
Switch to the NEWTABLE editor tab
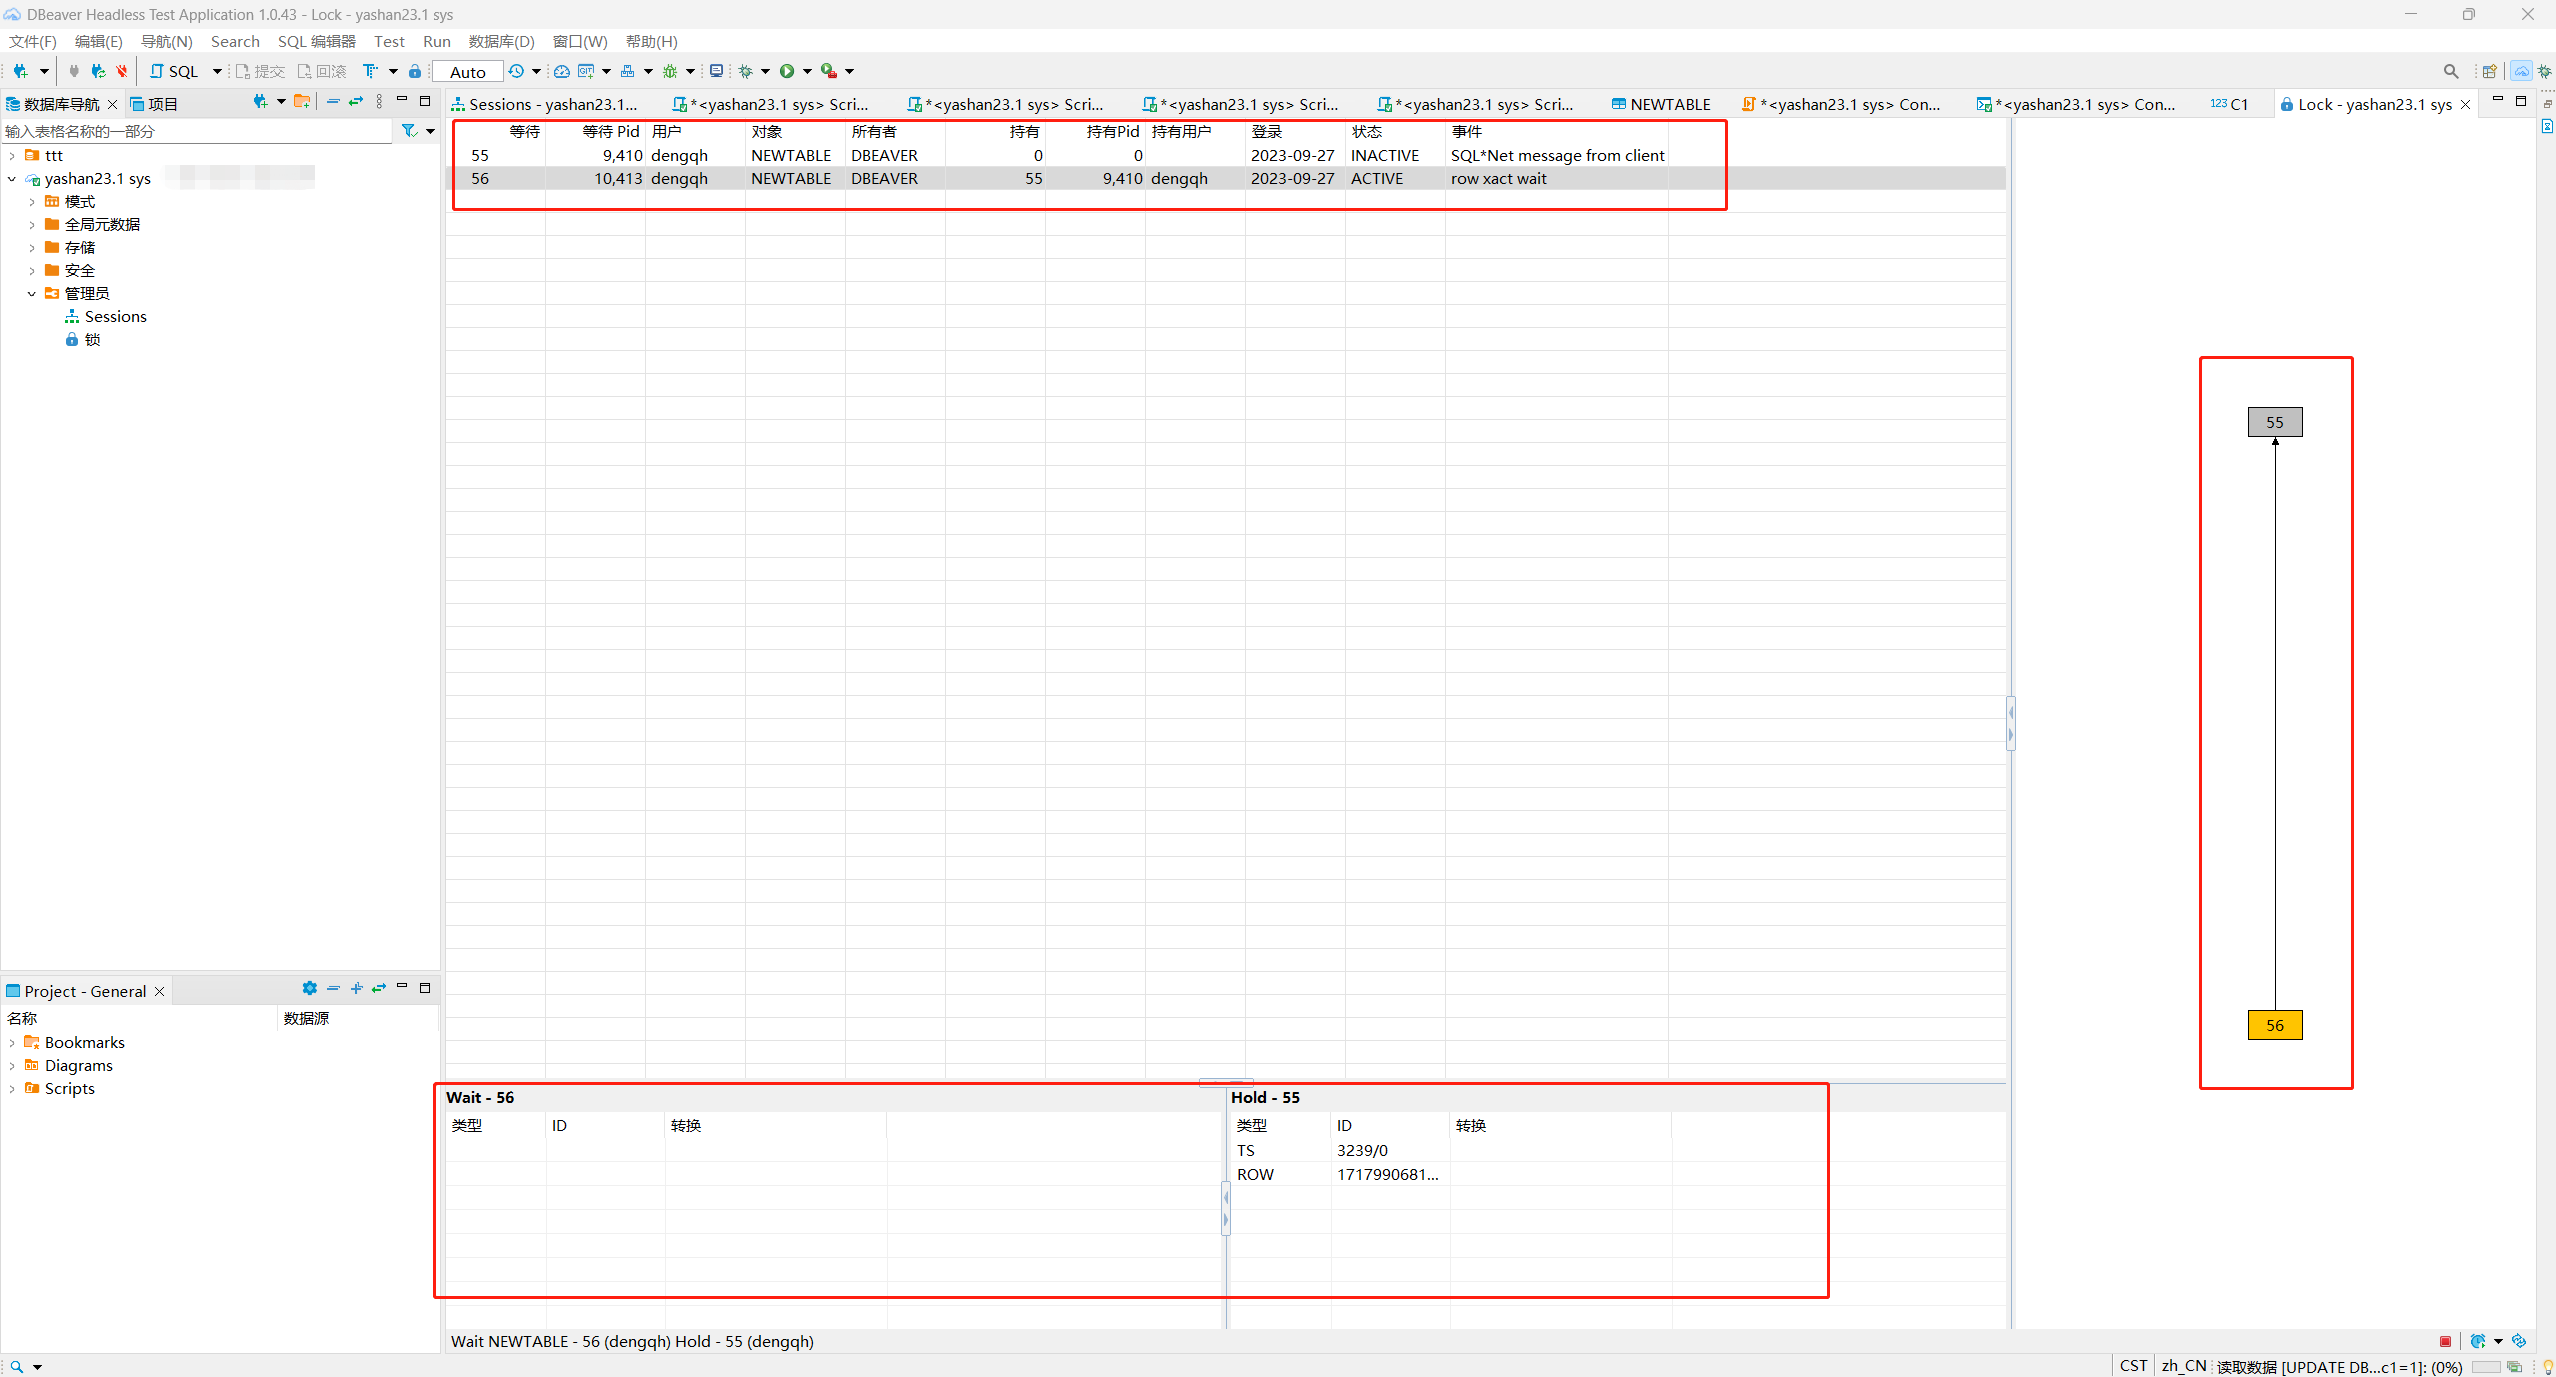tap(1662, 104)
